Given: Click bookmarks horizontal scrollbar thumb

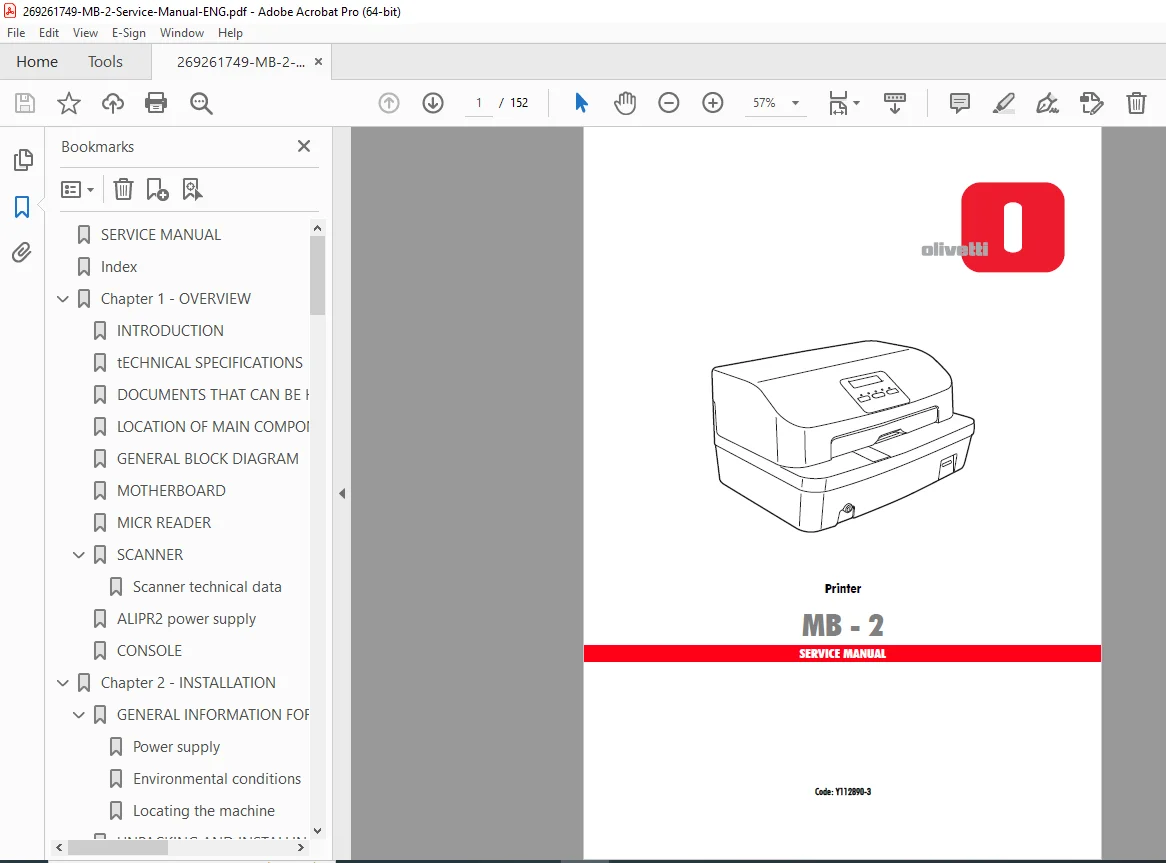Looking at the screenshot, I should pos(117,847).
